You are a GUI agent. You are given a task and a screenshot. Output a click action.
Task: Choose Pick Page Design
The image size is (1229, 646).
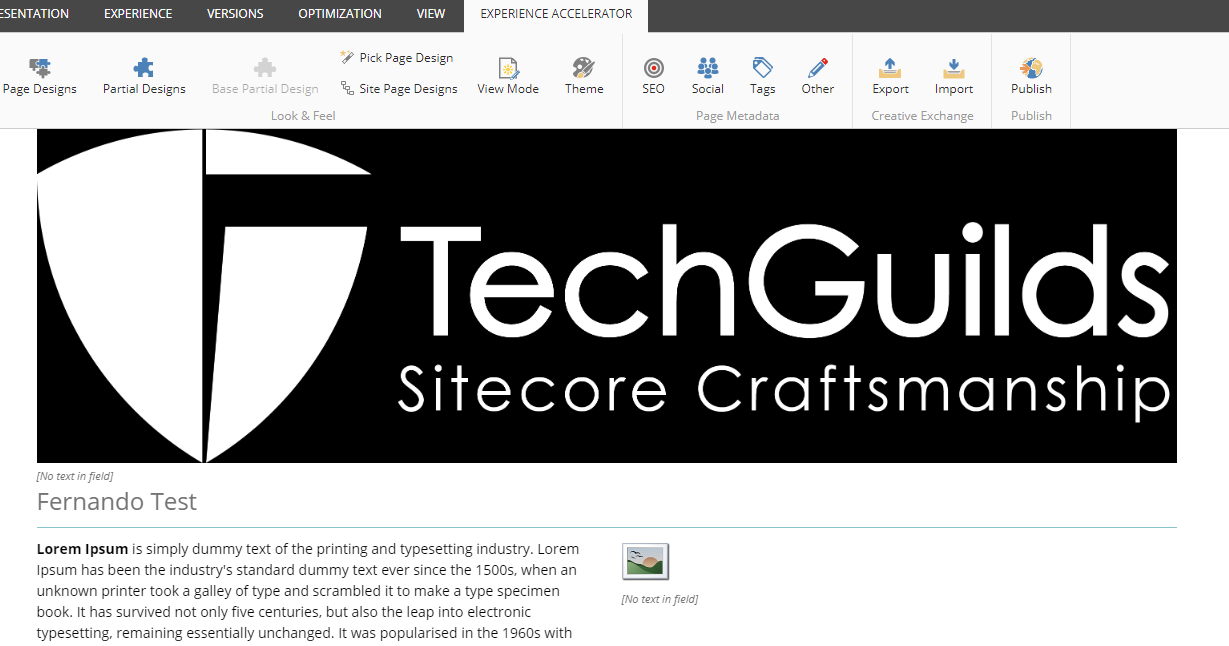[x=396, y=58]
